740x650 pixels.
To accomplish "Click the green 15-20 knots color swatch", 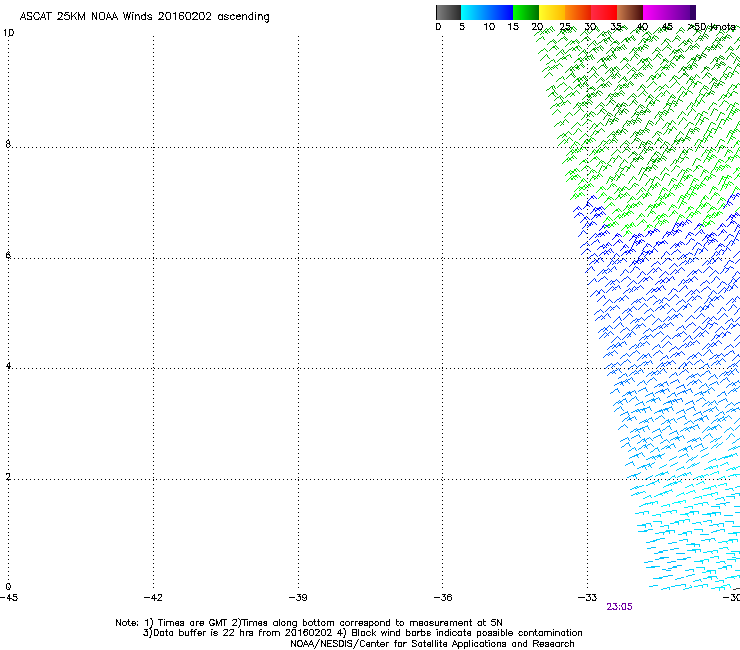I will pyautogui.click(x=526, y=12).
